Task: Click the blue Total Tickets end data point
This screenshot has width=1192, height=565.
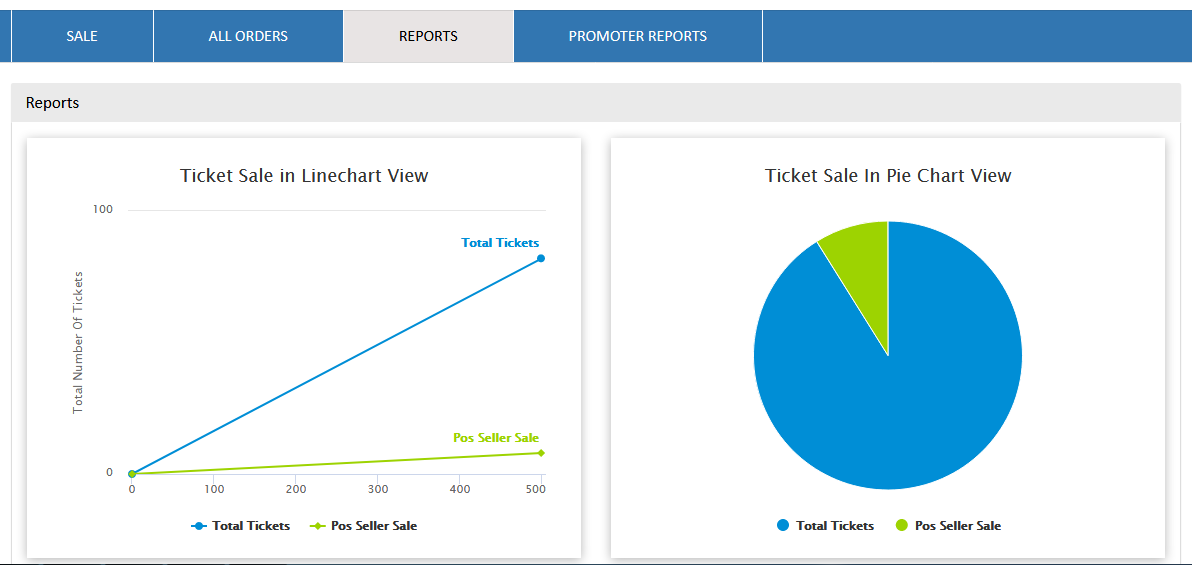Action: click(x=541, y=258)
